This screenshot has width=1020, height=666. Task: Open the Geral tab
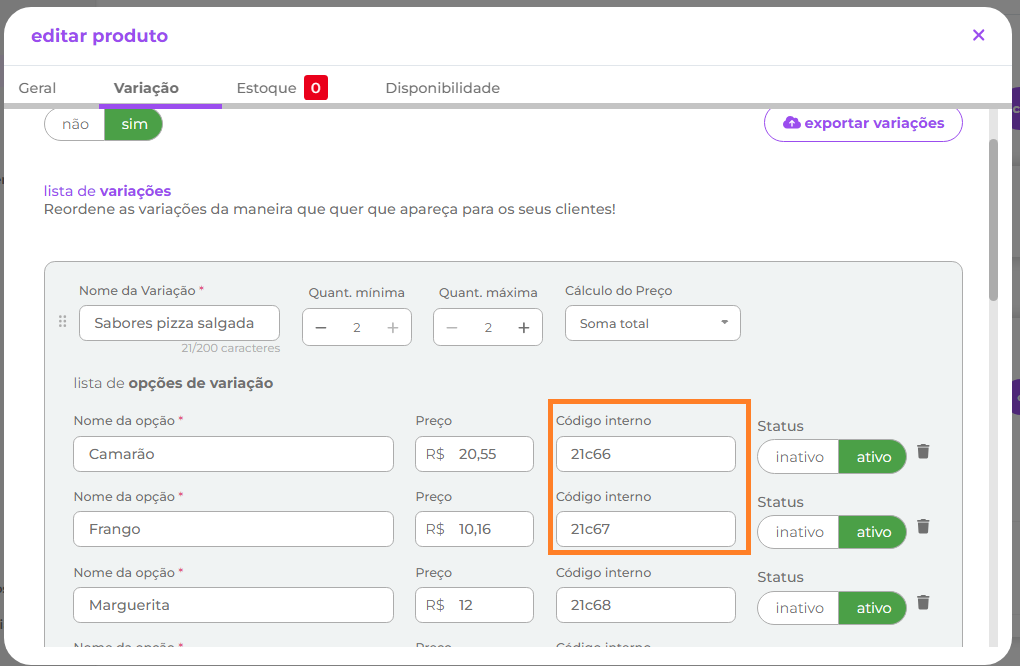(x=37, y=88)
